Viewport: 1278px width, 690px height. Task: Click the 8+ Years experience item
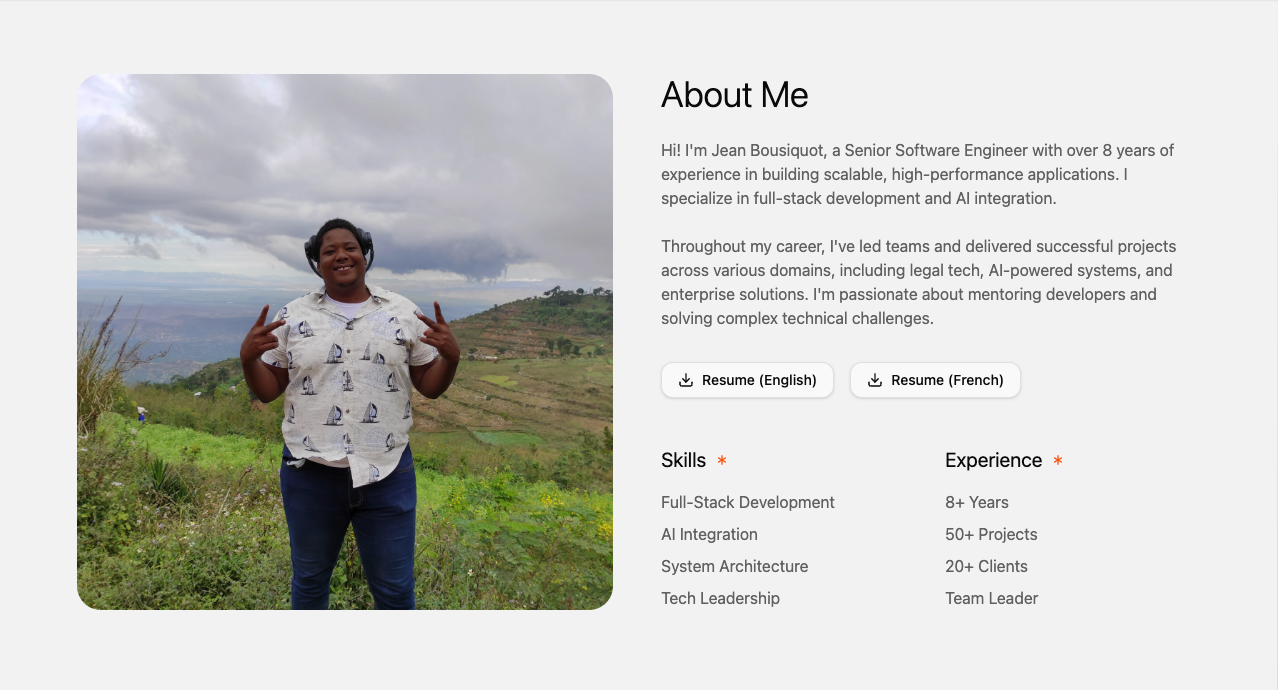pos(977,502)
